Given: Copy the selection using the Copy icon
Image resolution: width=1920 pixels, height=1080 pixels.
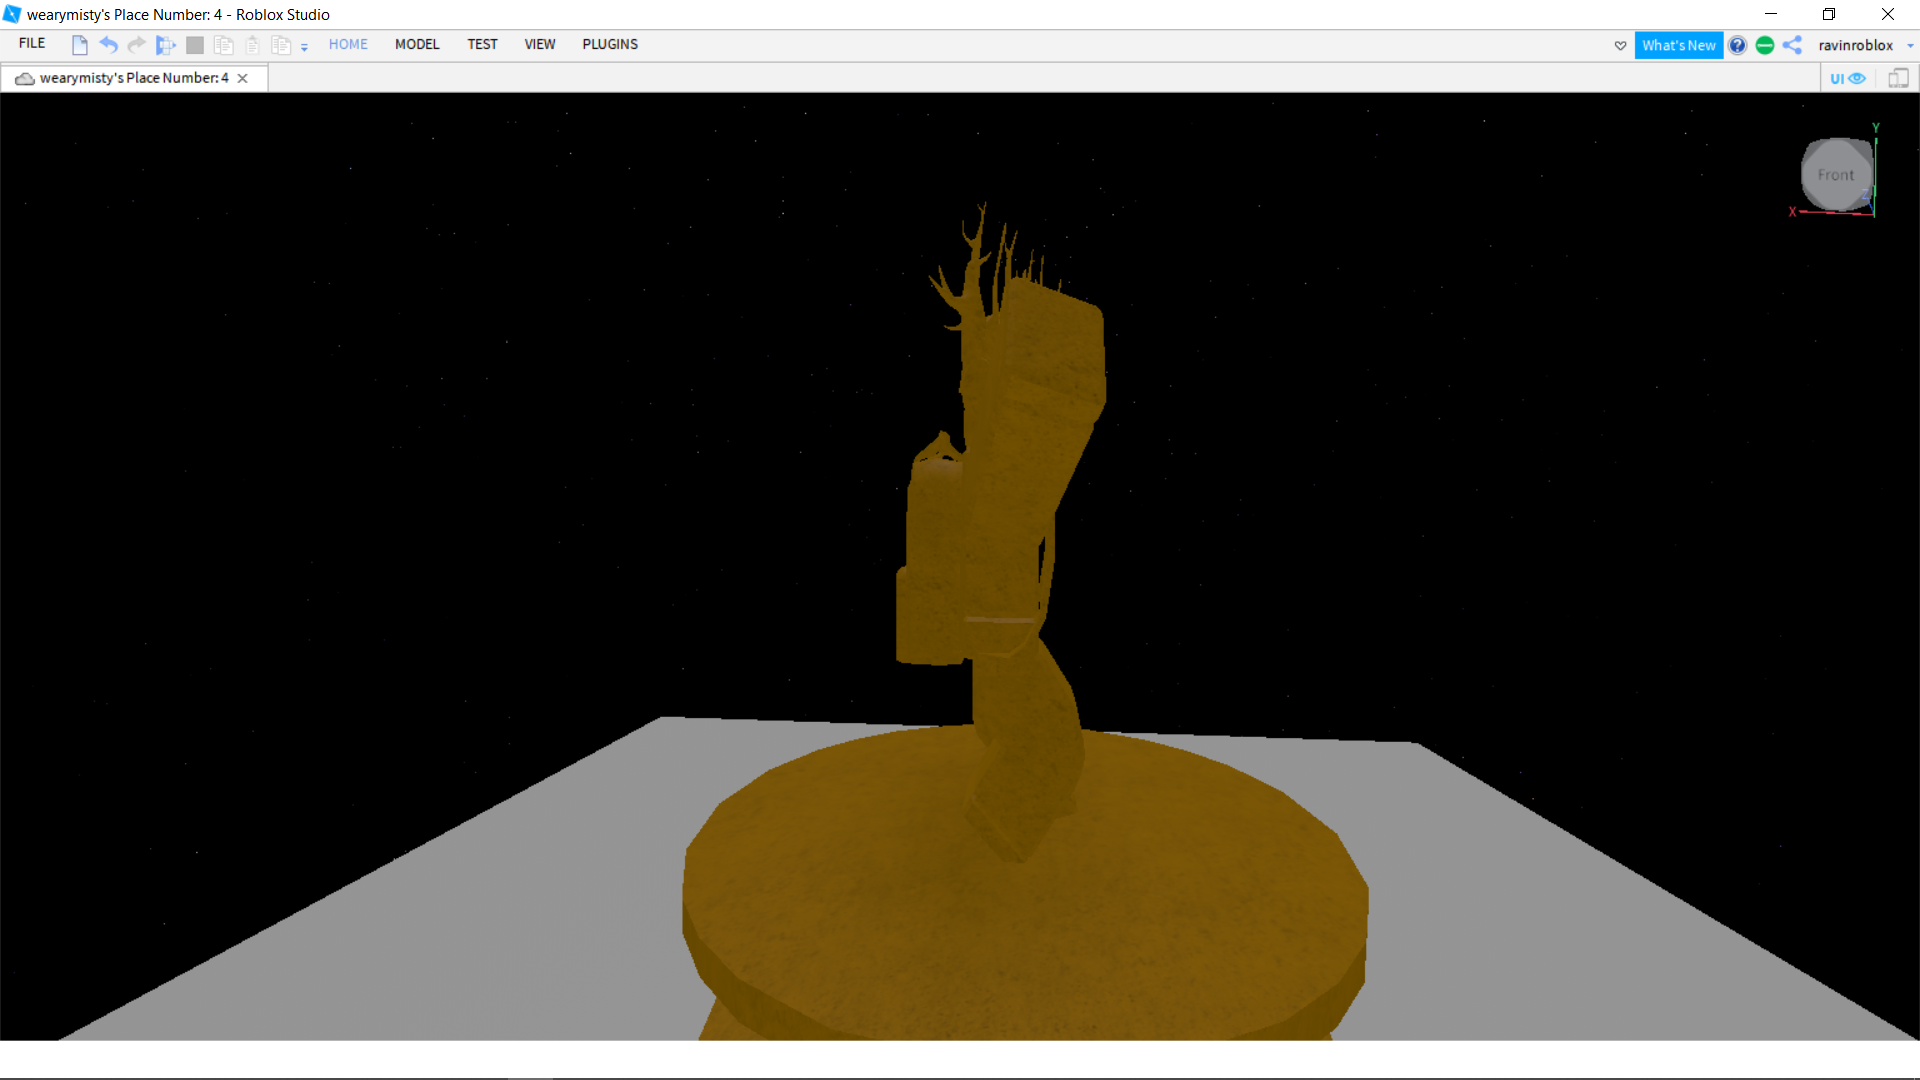Looking at the screenshot, I should (223, 45).
